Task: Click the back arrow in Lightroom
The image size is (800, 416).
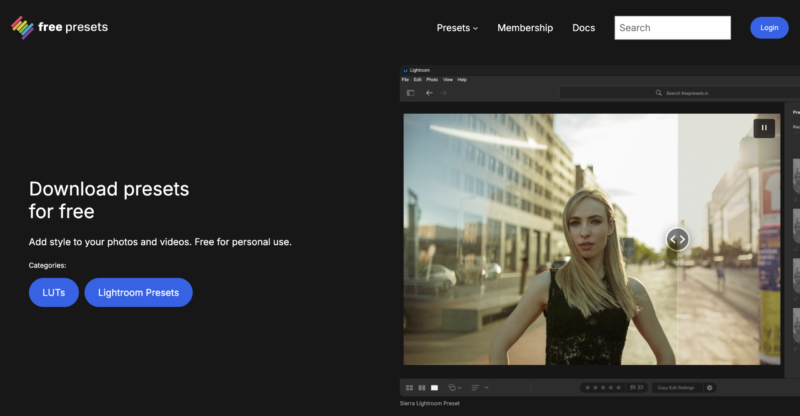Action: point(429,93)
